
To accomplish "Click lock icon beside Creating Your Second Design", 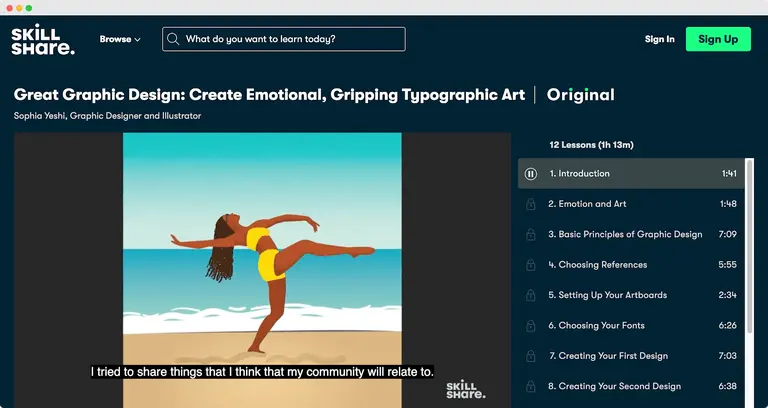I will 530,386.
